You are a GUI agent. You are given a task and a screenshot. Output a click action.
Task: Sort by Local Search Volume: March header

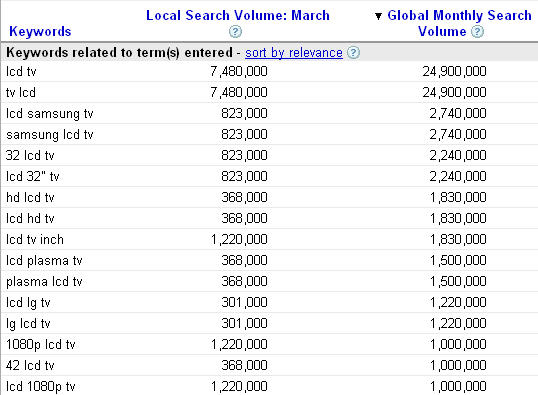pos(238,15)
